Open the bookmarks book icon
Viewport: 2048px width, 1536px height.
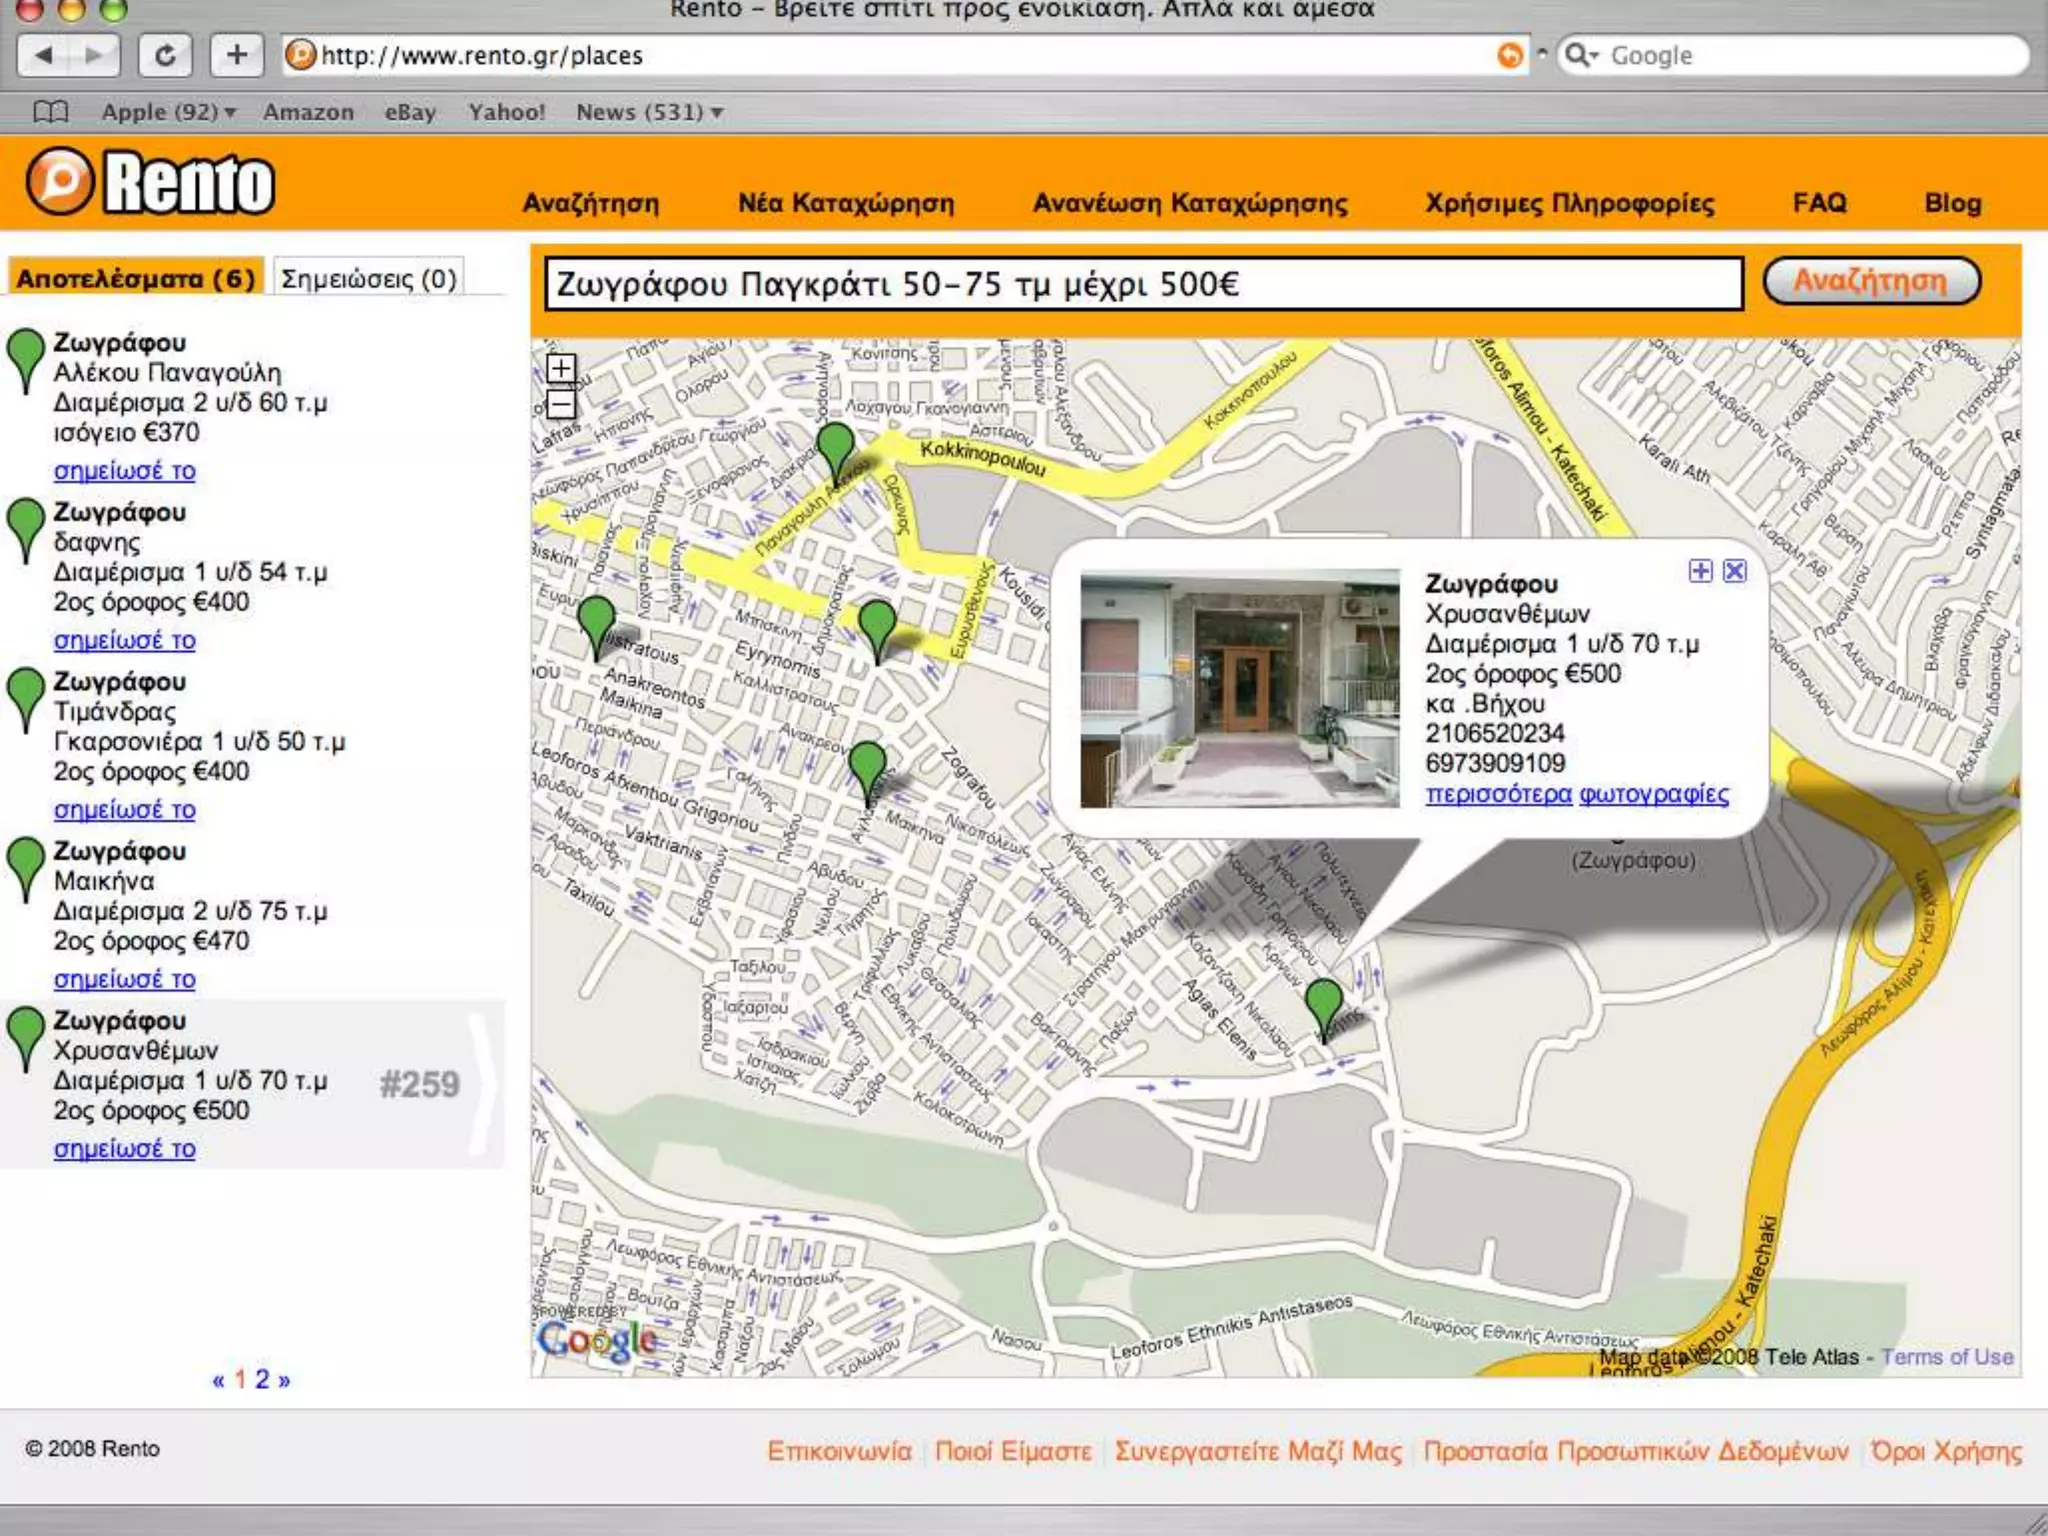coord(51,112)
